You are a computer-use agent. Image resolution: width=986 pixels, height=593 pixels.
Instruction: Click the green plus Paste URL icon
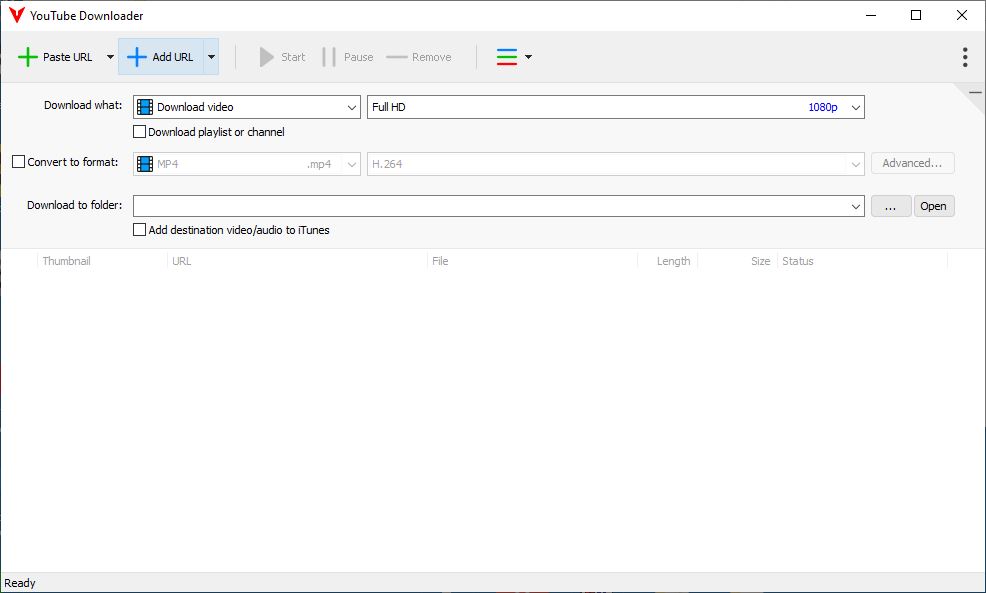coord(28,57)
